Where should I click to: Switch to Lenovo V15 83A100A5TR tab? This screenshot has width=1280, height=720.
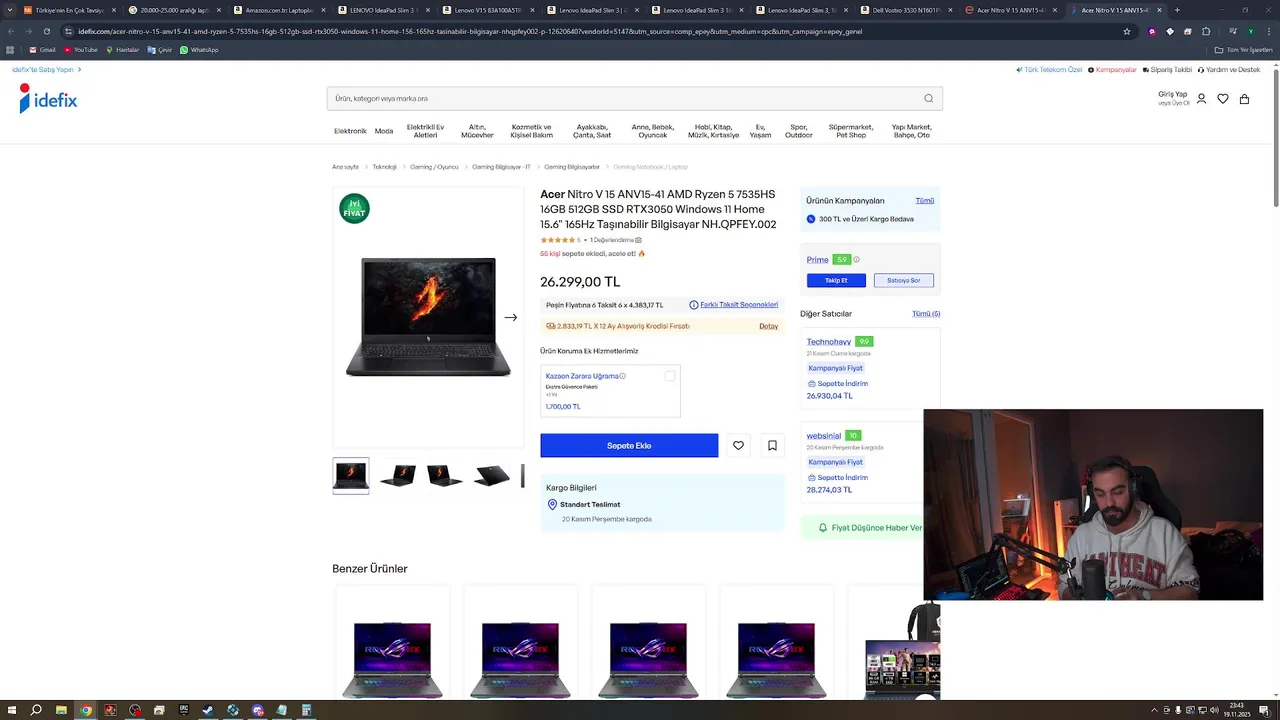tap(487, 10)
